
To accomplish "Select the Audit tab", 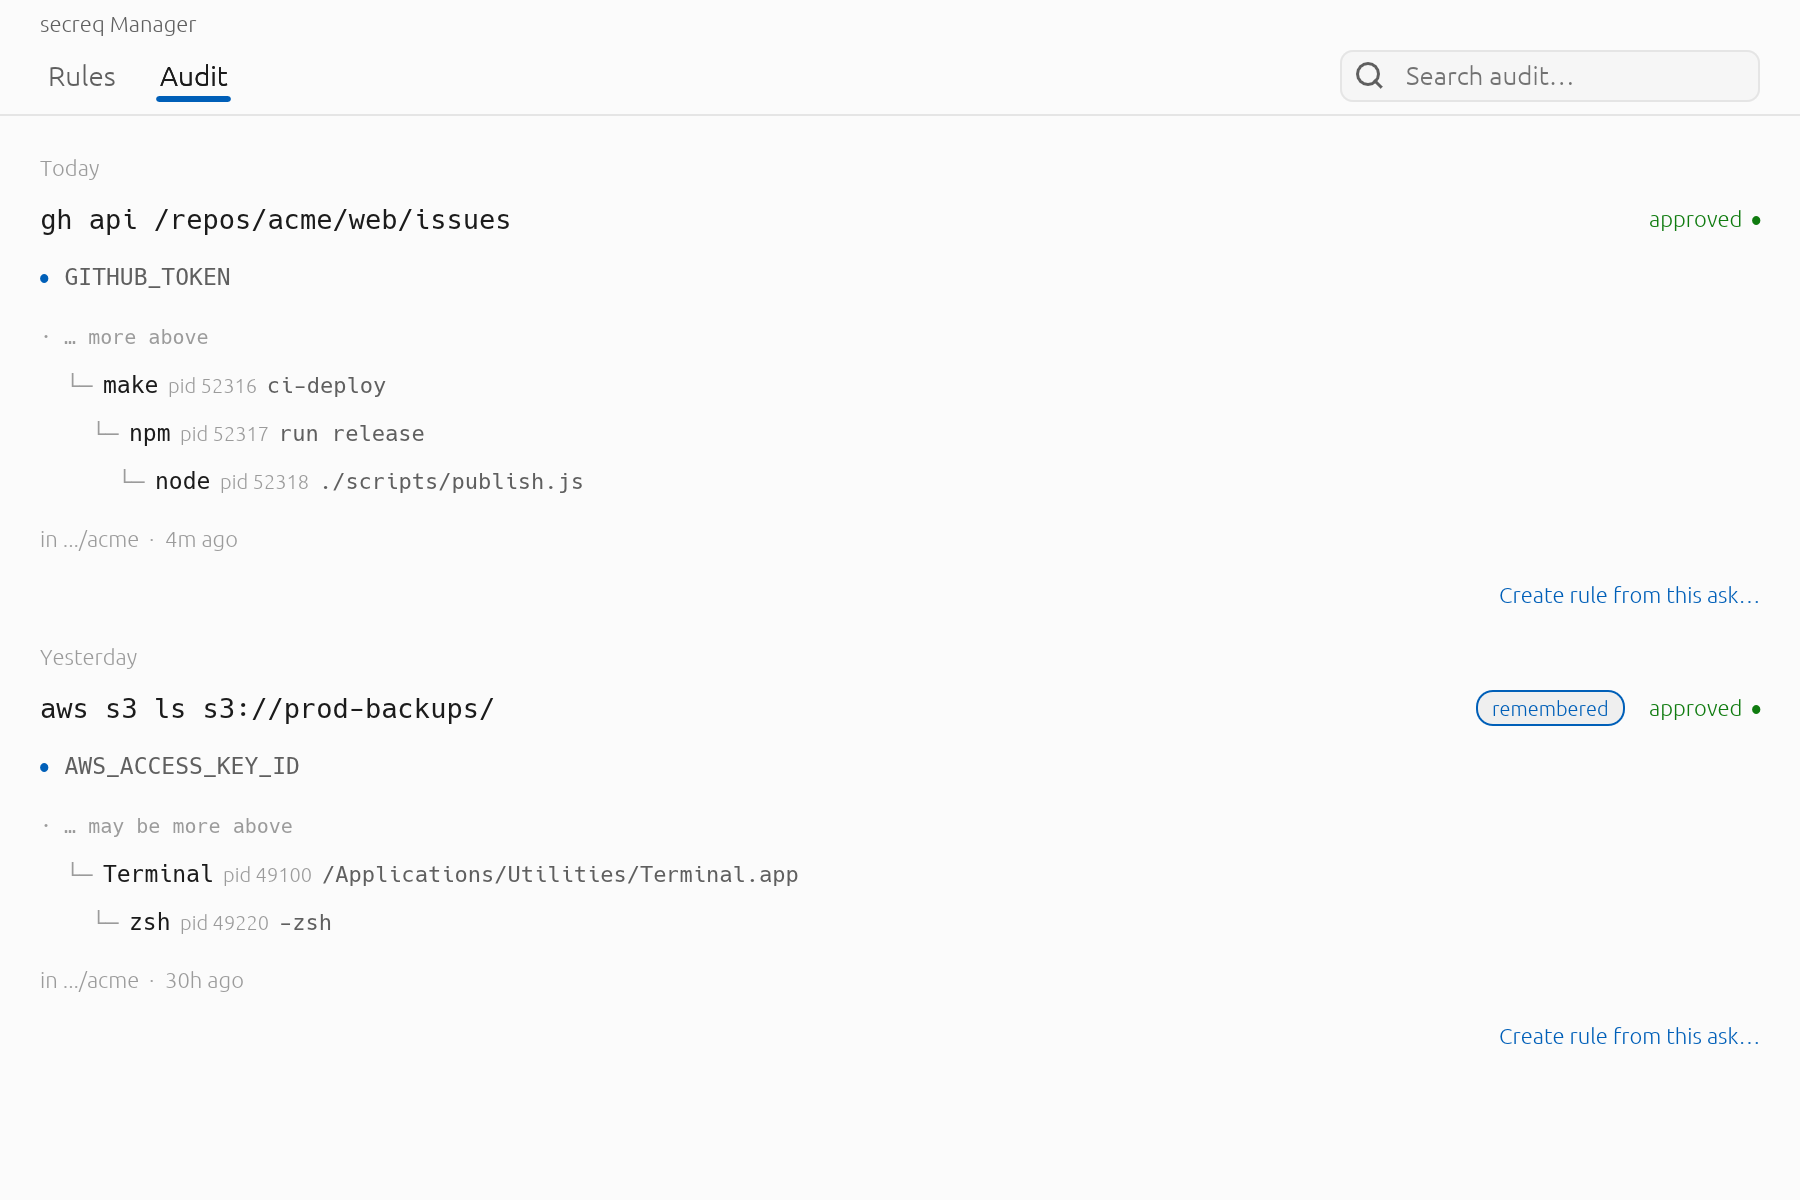I will tap(194, 77).
